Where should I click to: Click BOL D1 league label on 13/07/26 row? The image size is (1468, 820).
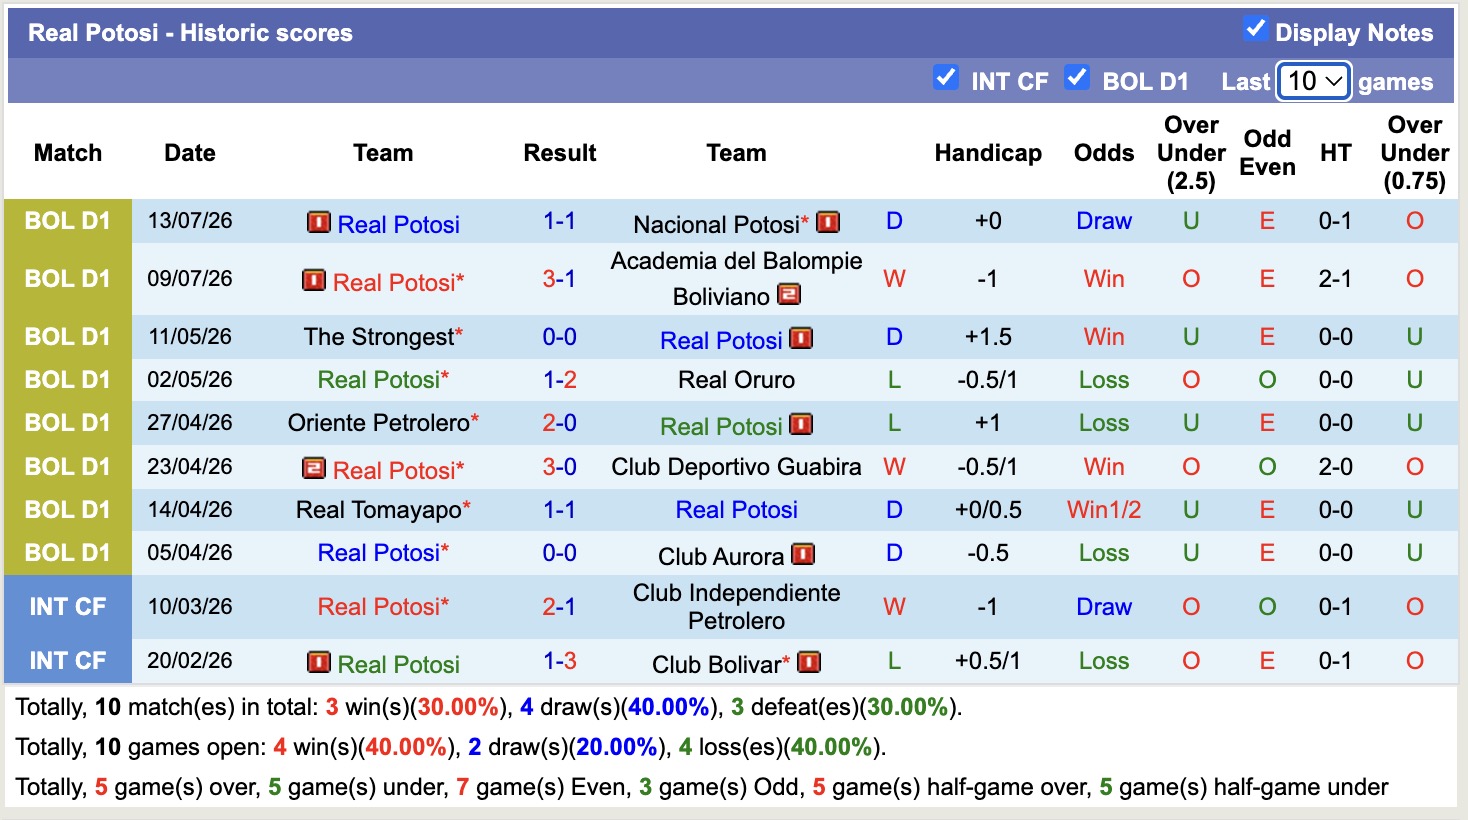[x=68, y=221]
